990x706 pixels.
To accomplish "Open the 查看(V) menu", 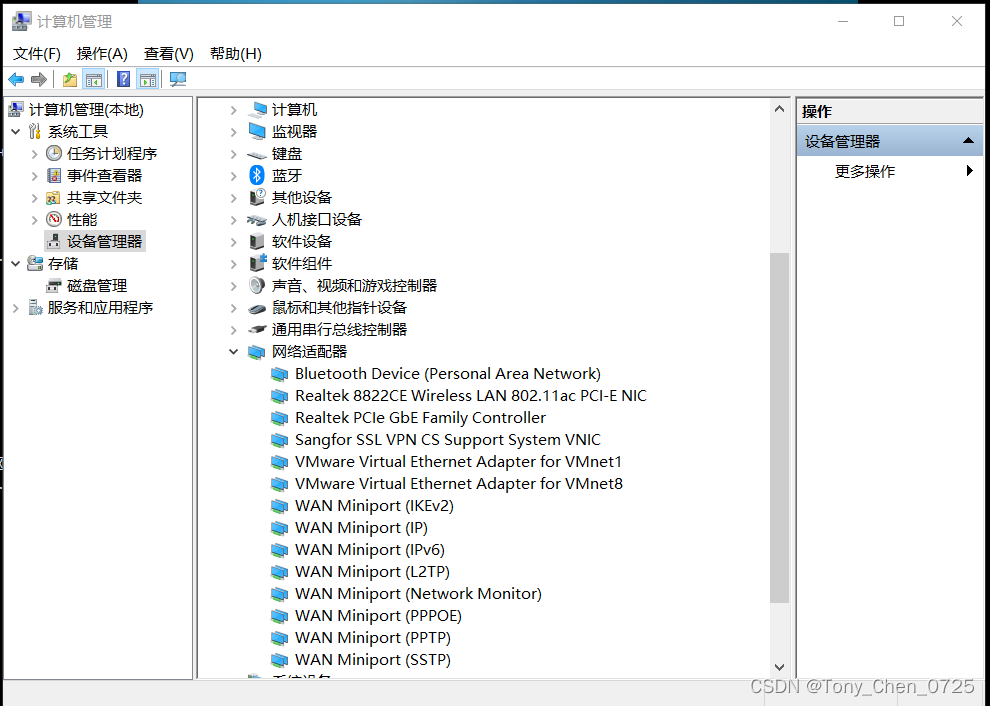I will point(169,54).
